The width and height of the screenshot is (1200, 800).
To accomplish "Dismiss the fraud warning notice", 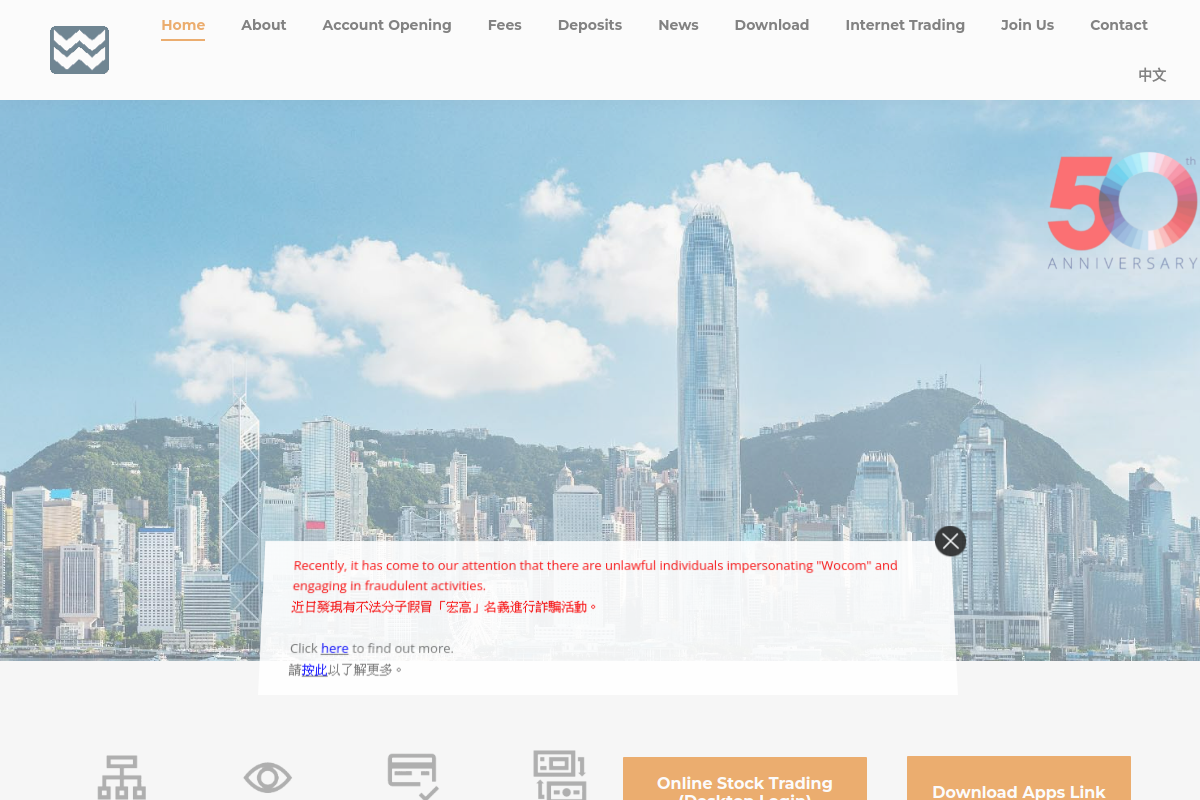I will 950,540.
